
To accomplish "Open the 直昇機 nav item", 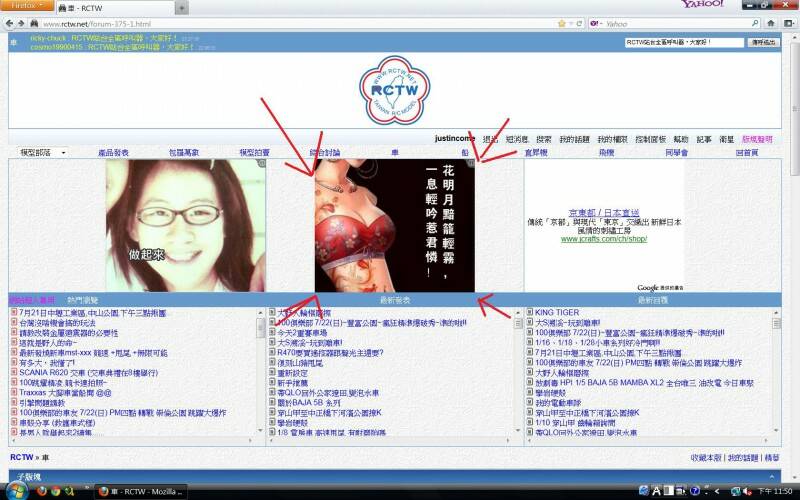I will click(x=536, y=153).
